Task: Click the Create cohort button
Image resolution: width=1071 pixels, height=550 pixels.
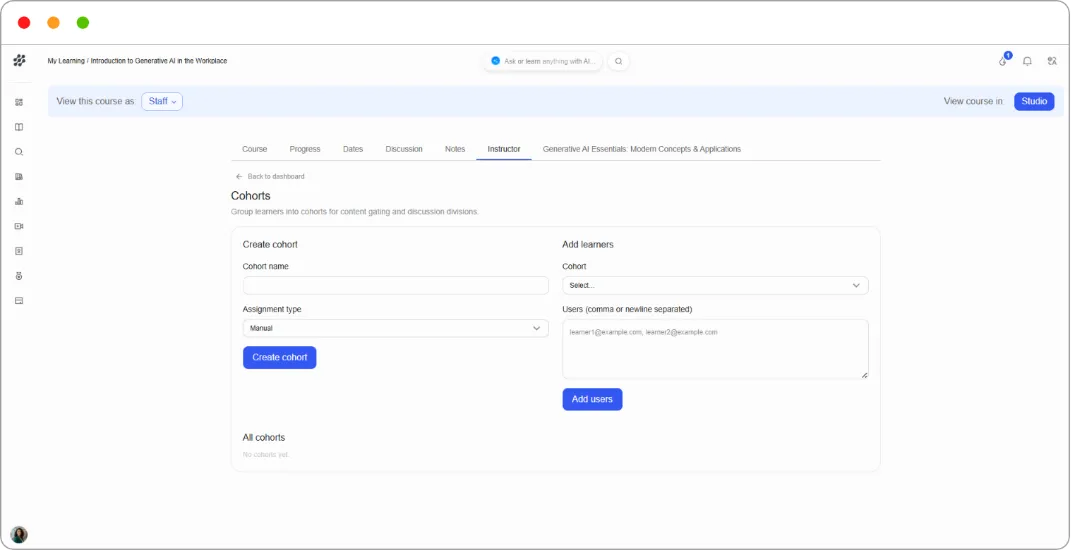Action: [x=279, y=357]
